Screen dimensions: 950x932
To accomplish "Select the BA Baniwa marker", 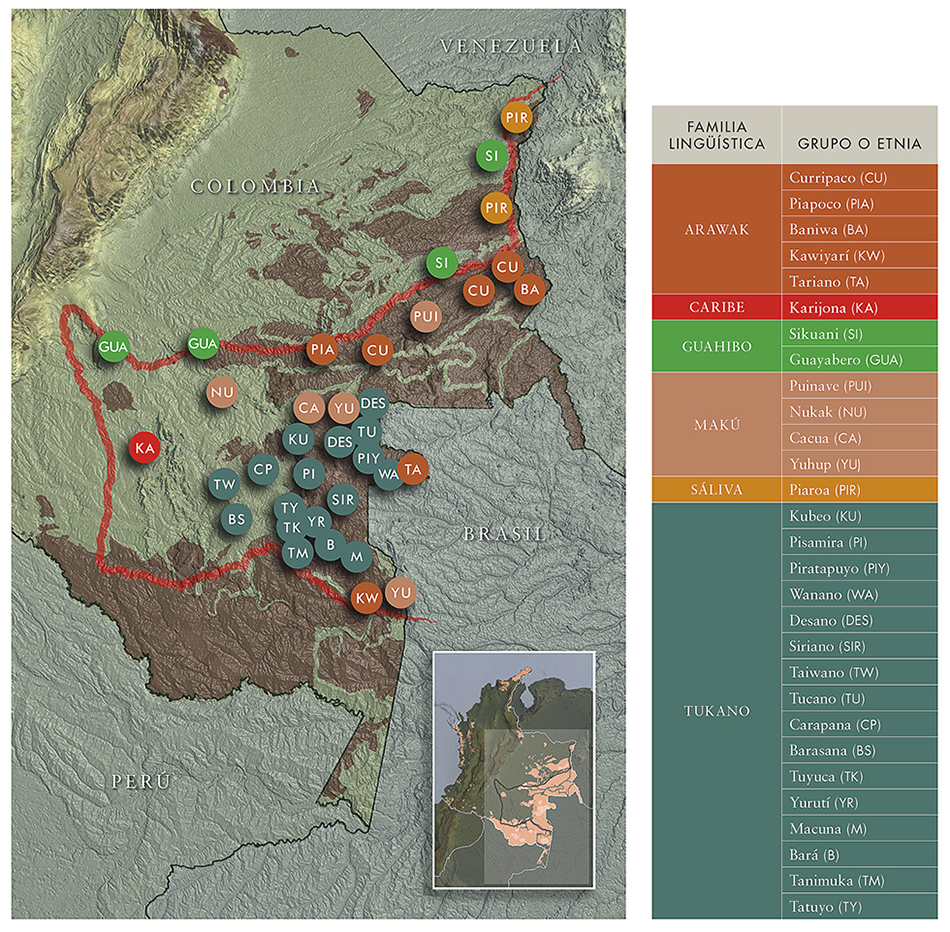I will tap(529, 289).
